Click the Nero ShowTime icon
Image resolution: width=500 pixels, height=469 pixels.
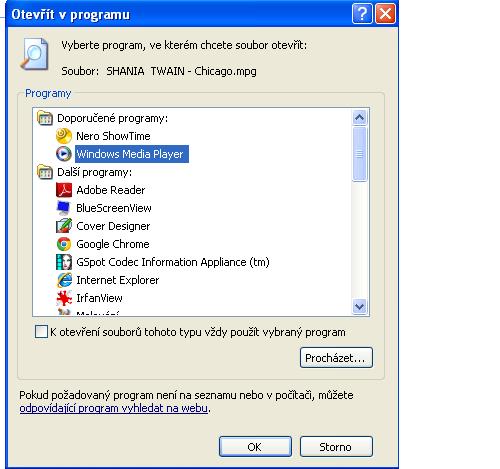tap(64, 136)
